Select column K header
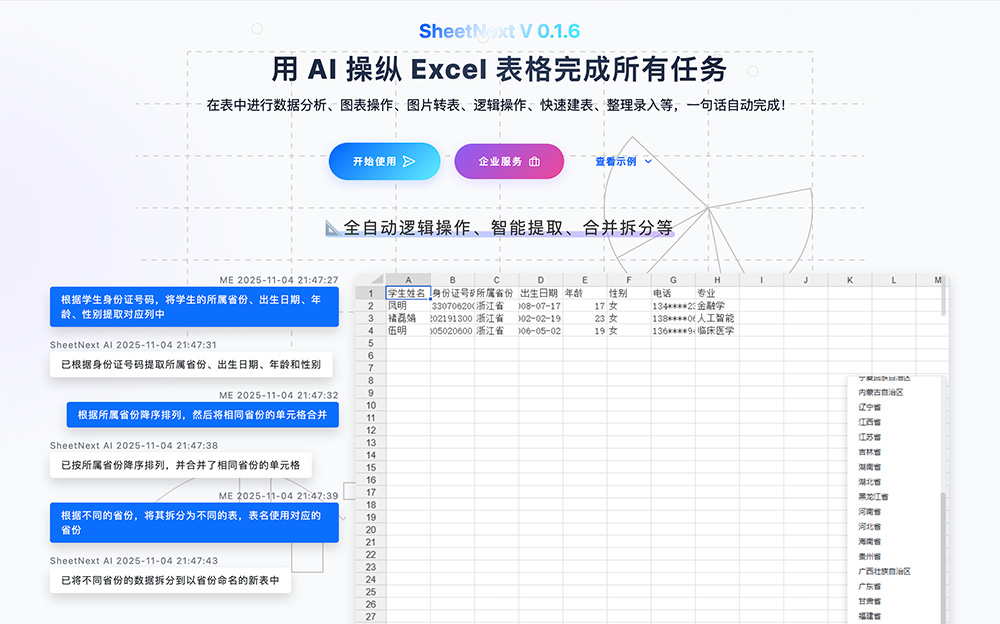The width and height of the screenshot is (1000, 624). point(849,279)
